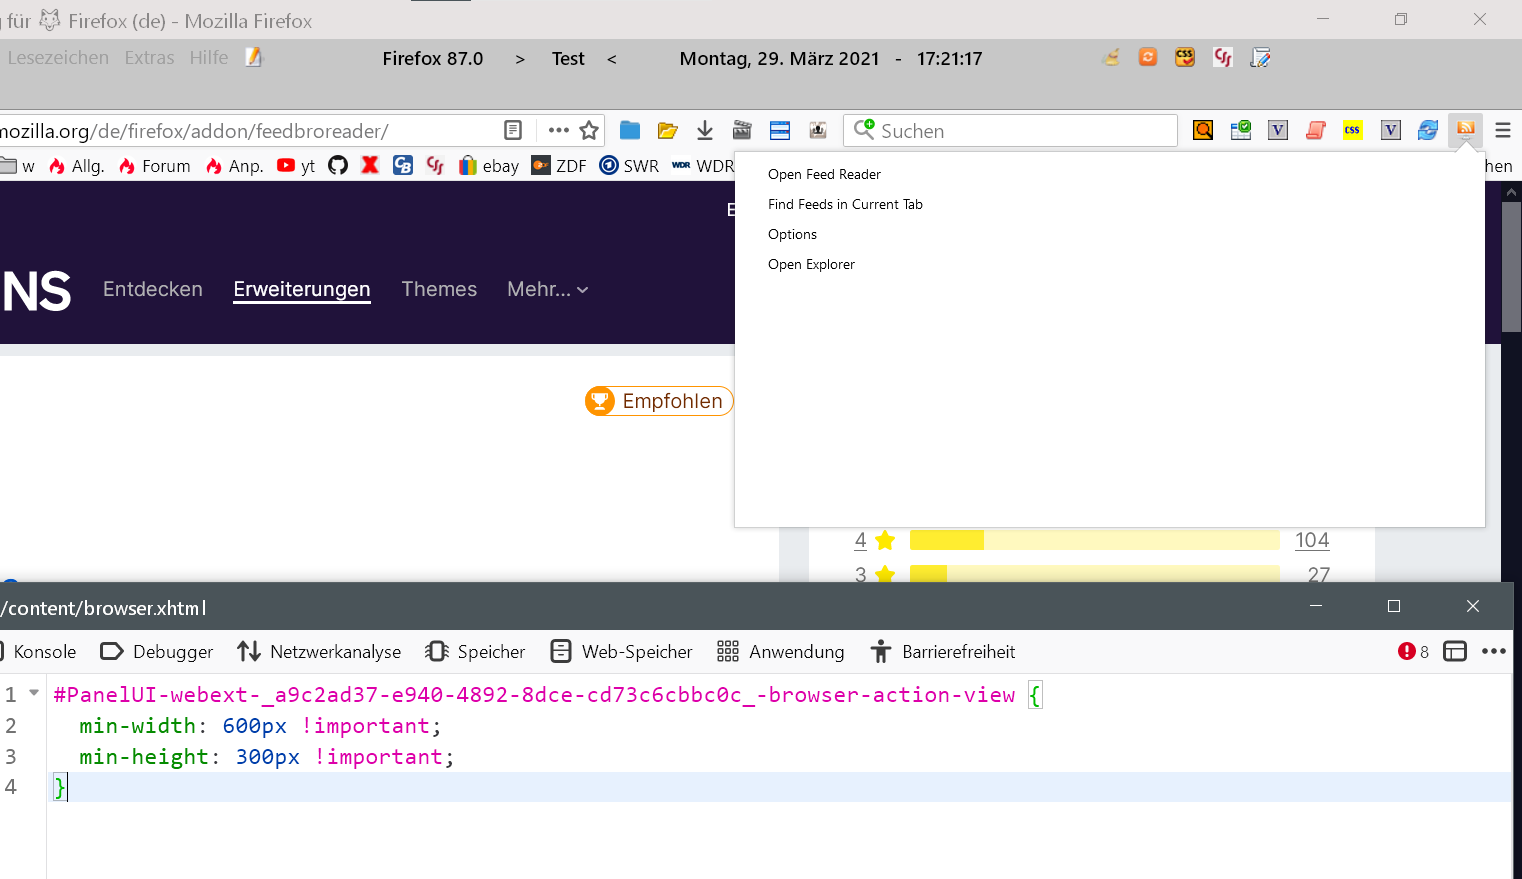
Task: Expand the Mehr... navigation dropdown
Action: (548, 289)
